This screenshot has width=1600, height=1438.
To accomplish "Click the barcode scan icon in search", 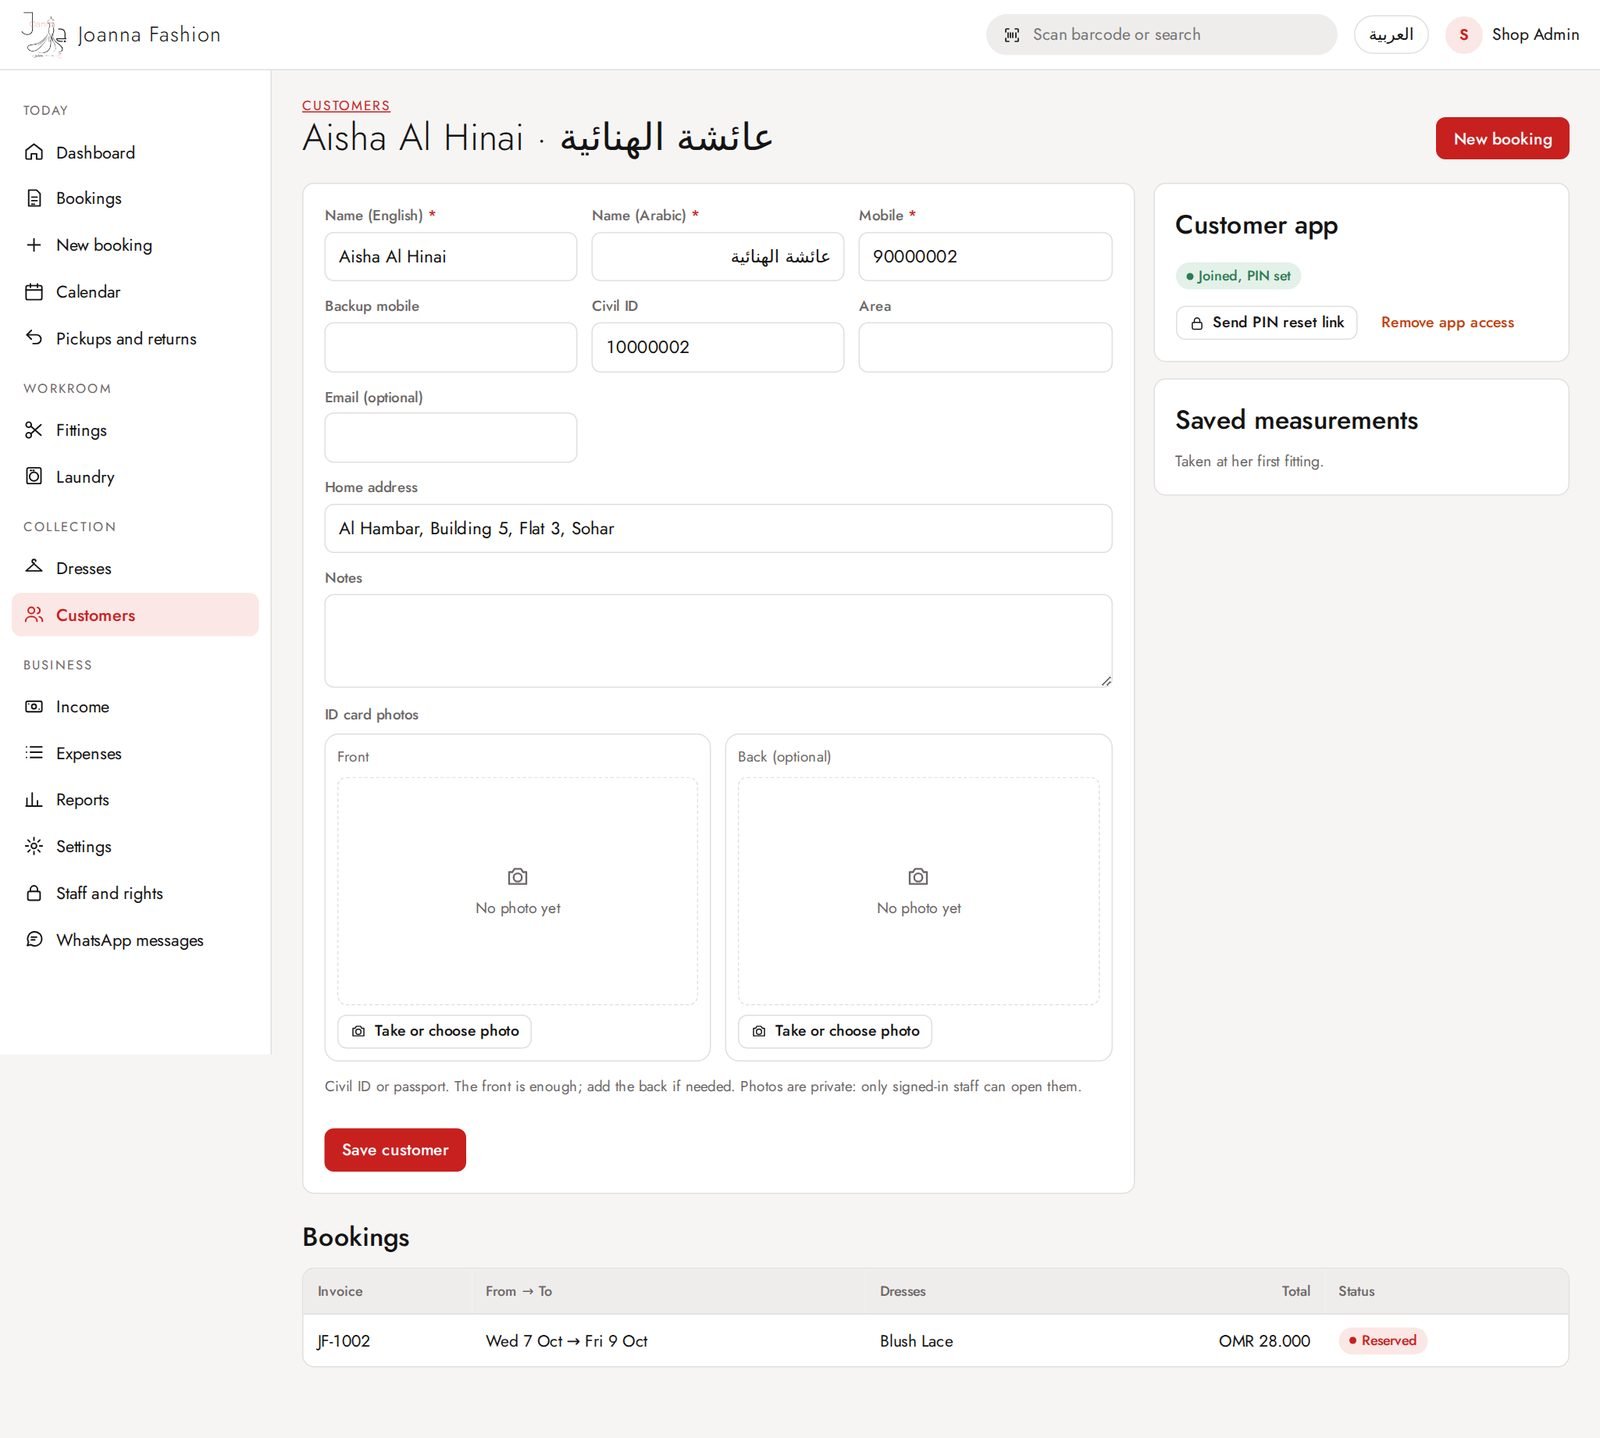I will point(1012,35).
